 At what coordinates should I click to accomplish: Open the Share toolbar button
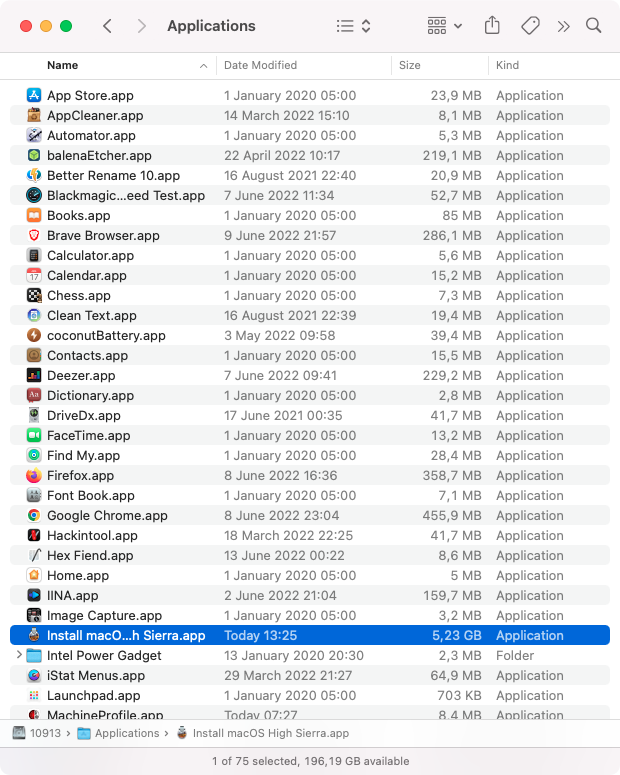[492, 26]
